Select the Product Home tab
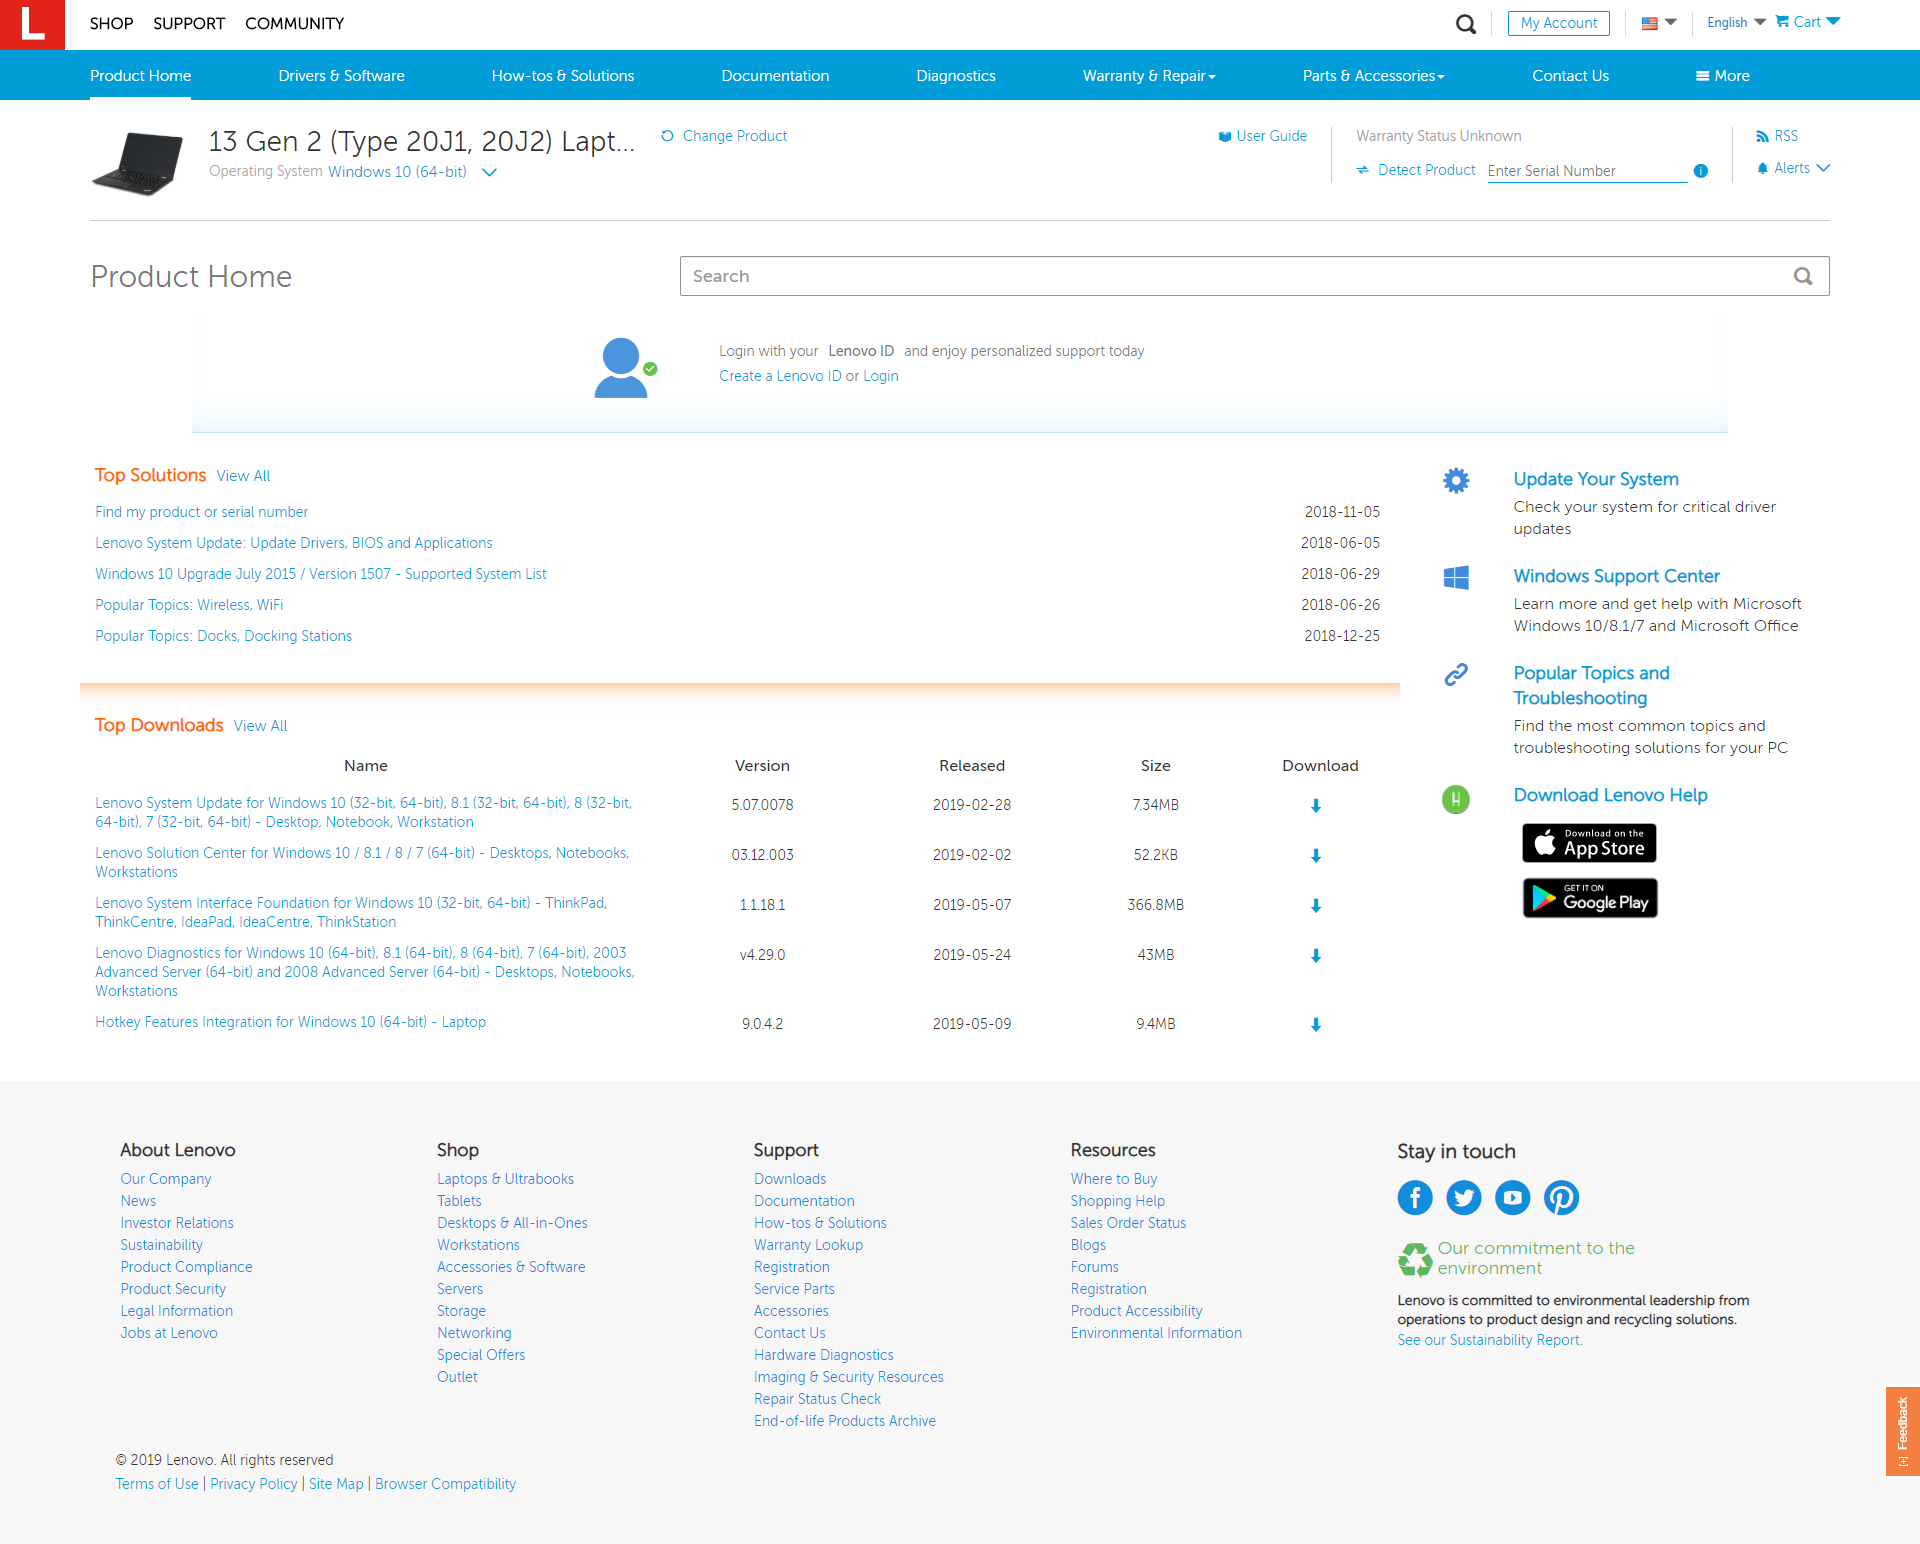 click(141, 76)
